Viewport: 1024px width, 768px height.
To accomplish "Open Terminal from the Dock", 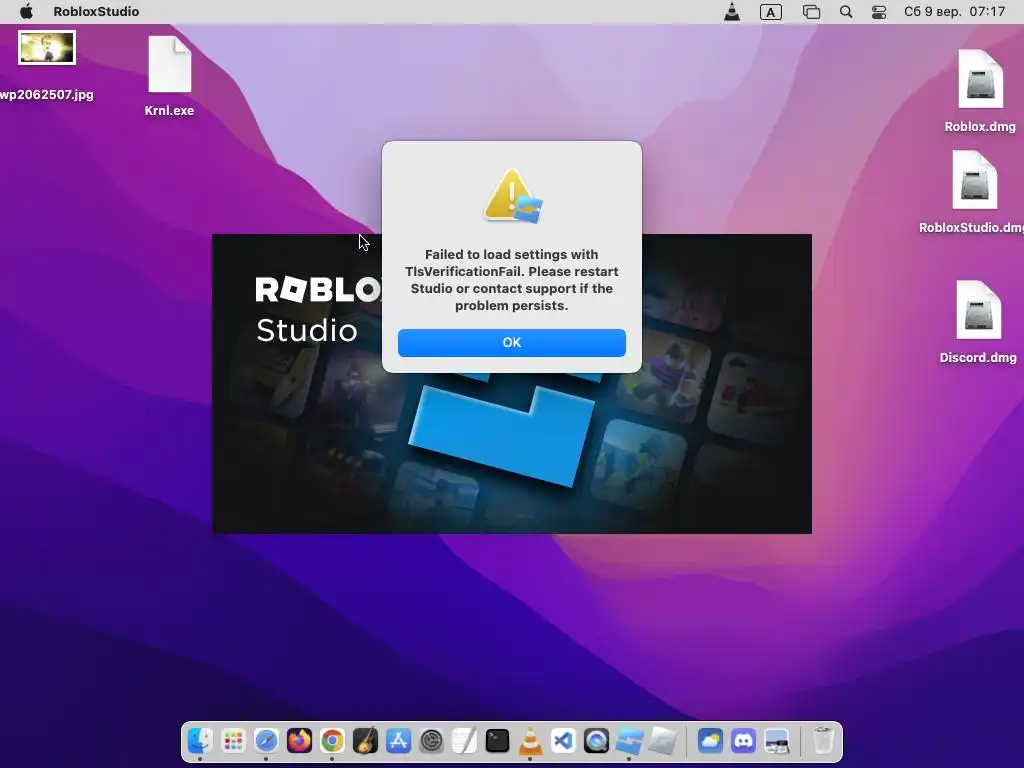I will 497,741.
